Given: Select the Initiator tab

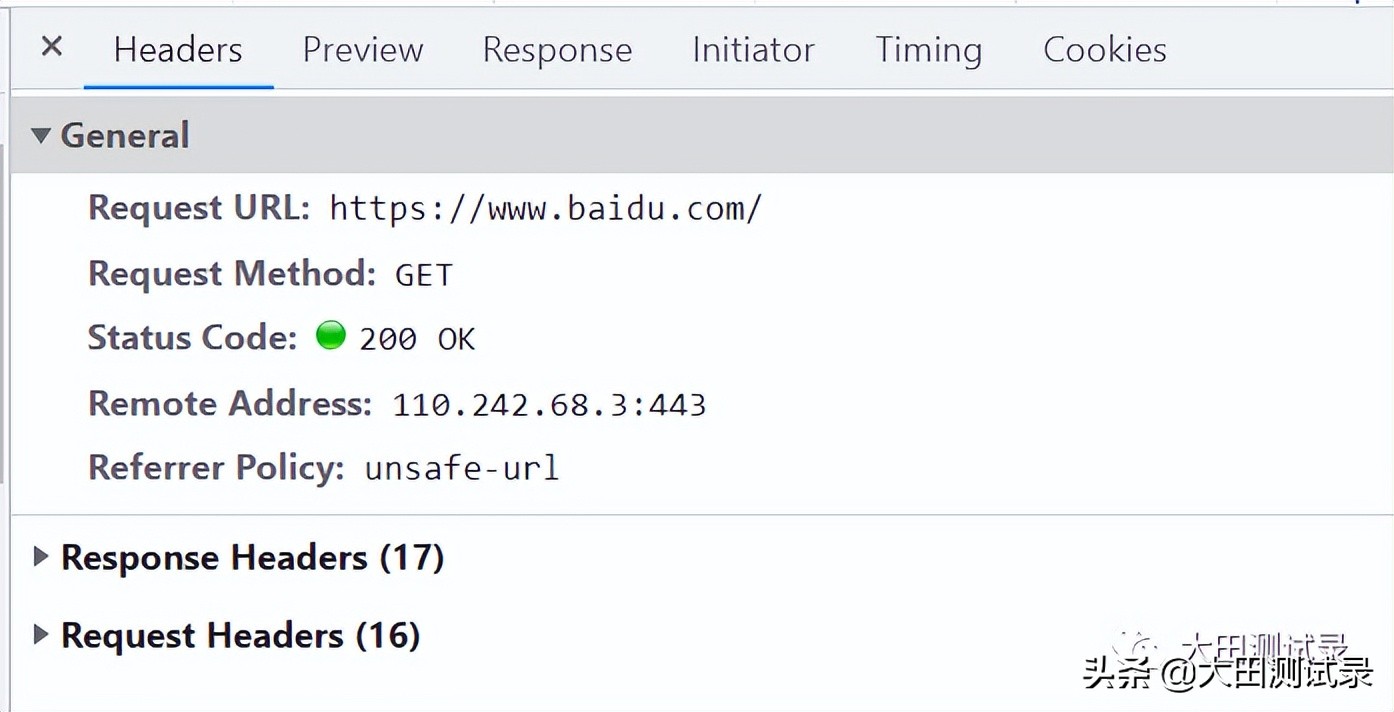Looking at the screenshot, I should coord(753,50).
